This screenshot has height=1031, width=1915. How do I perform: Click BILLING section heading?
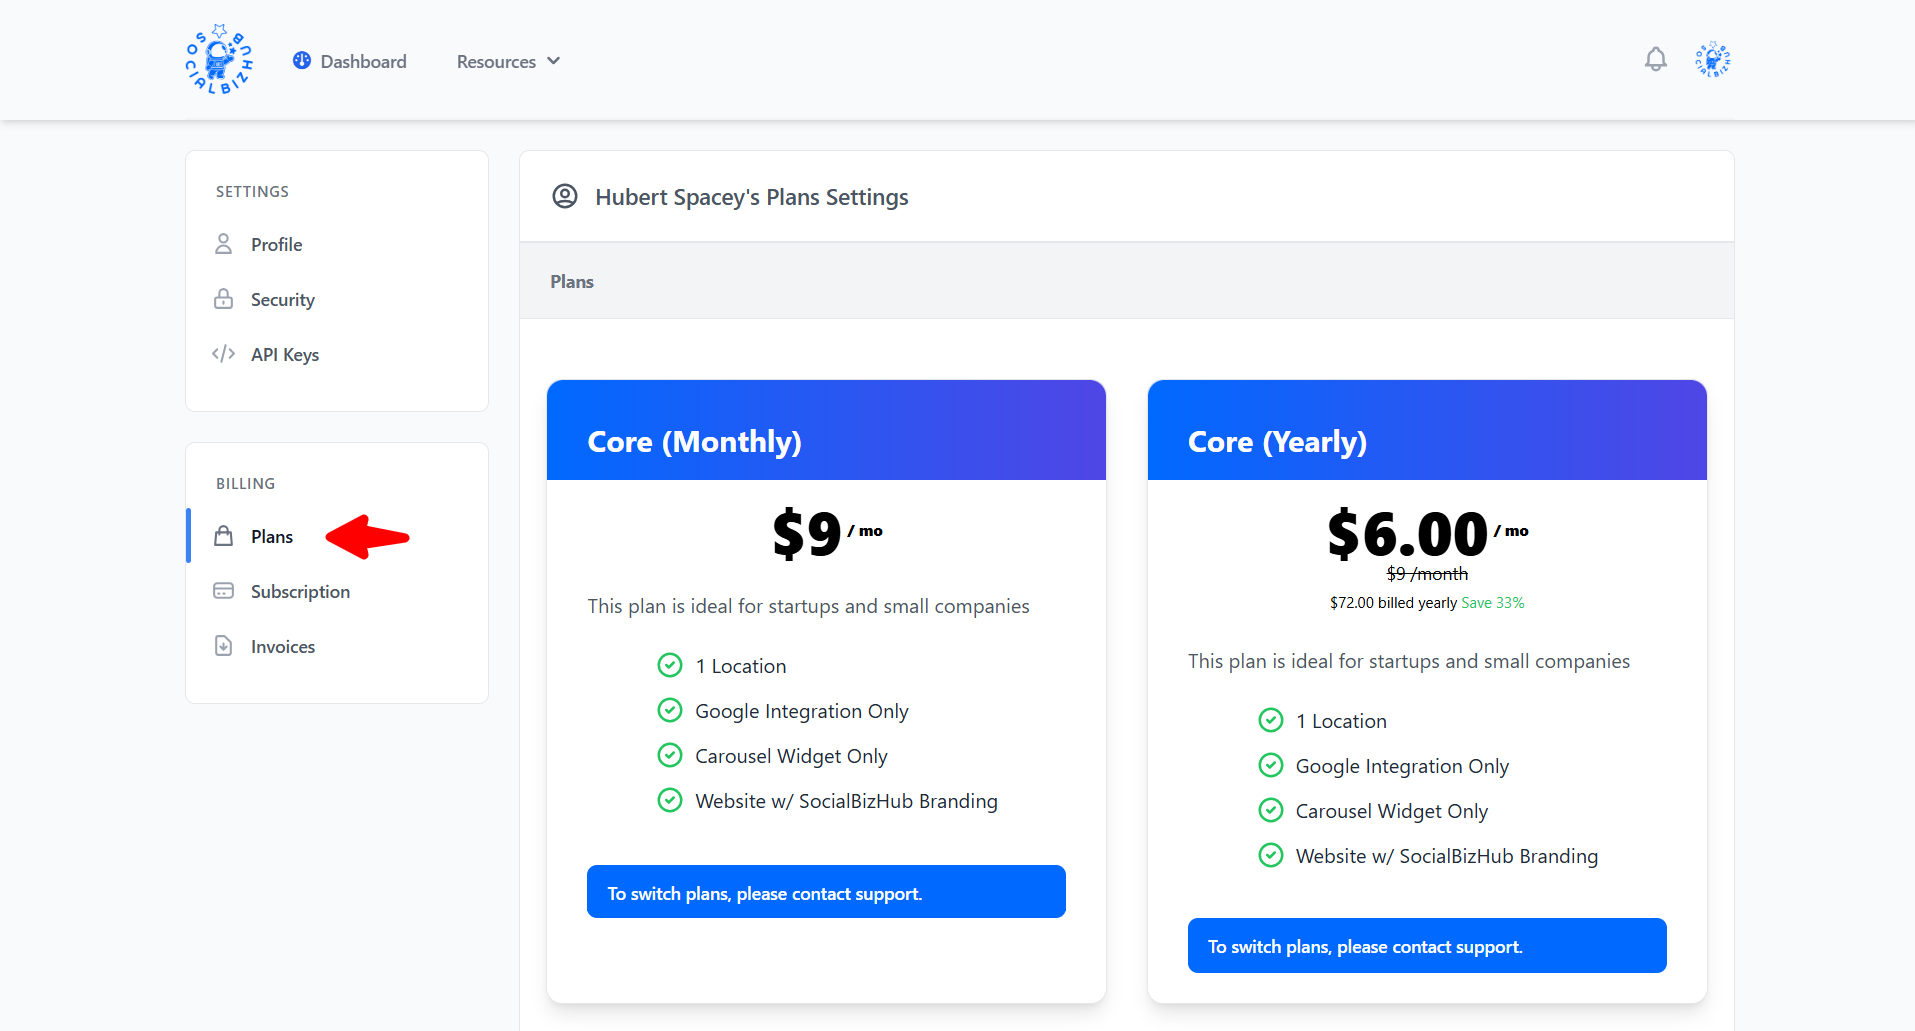coord(245,483)
